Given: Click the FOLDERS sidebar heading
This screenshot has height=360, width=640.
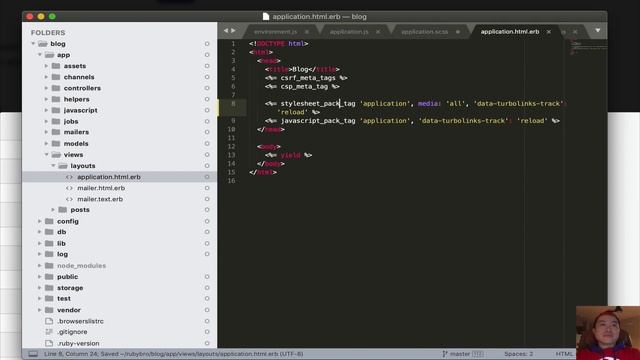Looking at the screenshot, I should (48, 32).
